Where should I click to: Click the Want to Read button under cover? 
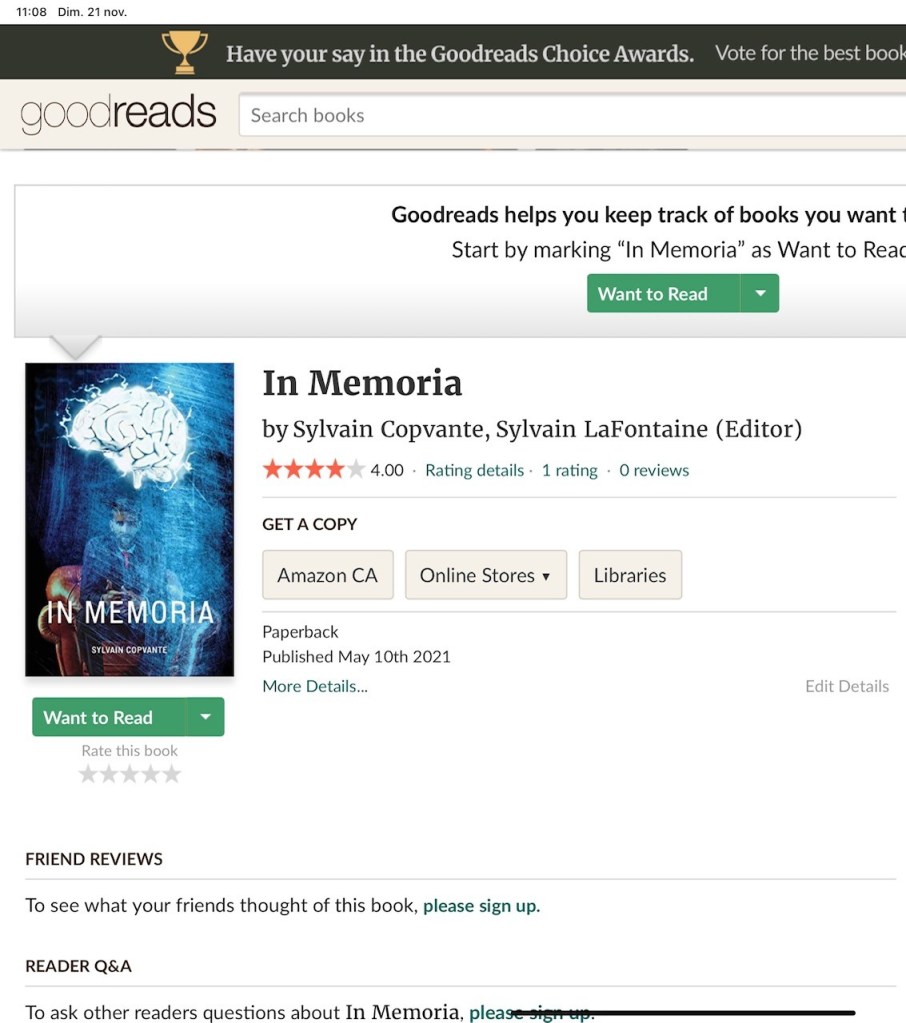click(109, 717)
